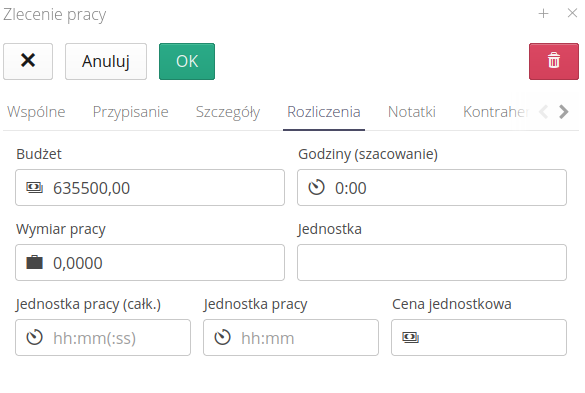The width and height of the screenshot is (585, 393).
Task: Confirm with the green OK button
Action: 187,62
